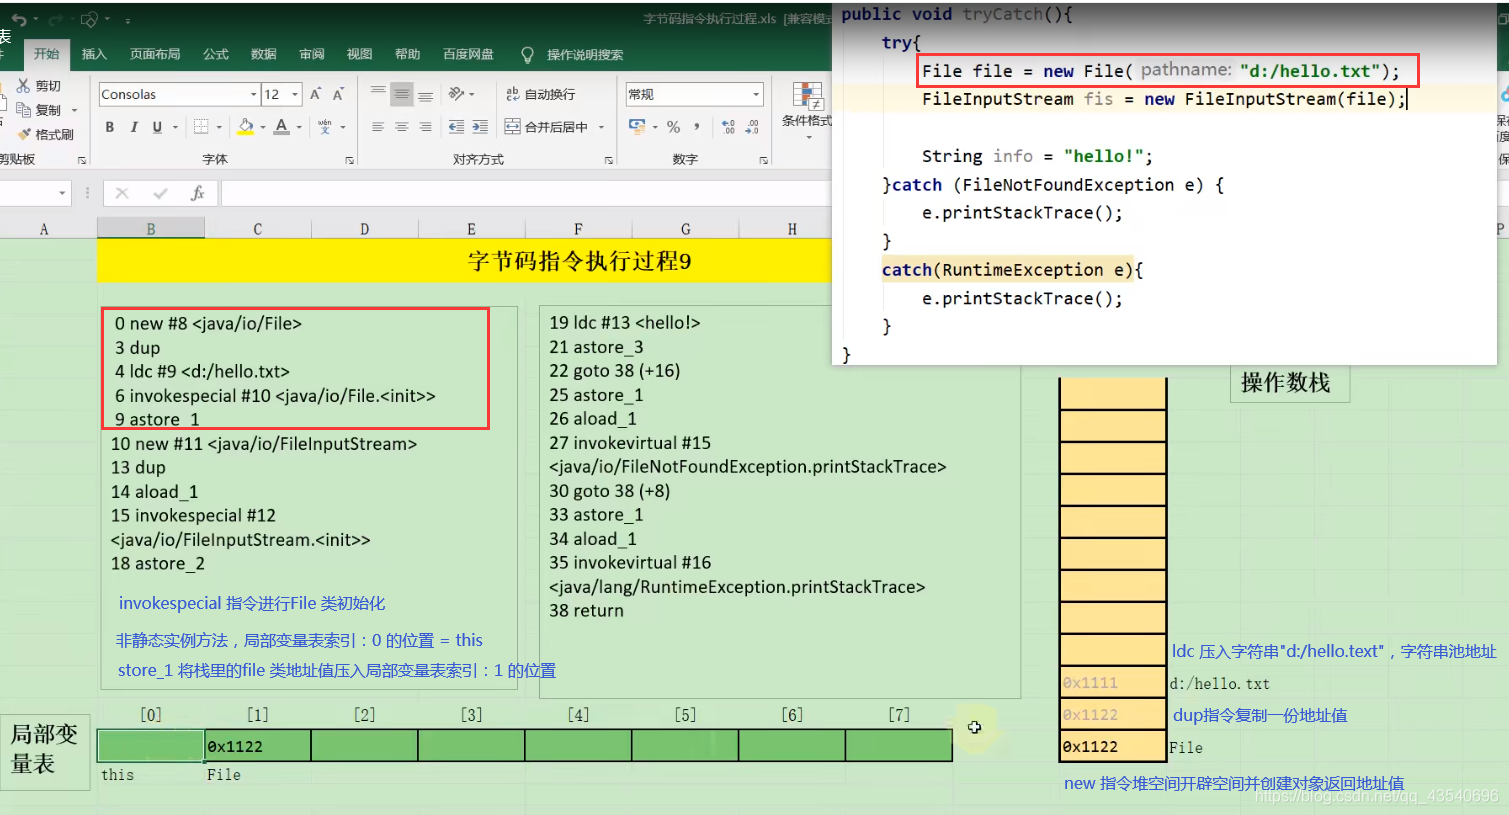Open the number format 常规 dropdown
This screenshot has width=1509, height=815.
pyautogui.click(x=756, y=94)
